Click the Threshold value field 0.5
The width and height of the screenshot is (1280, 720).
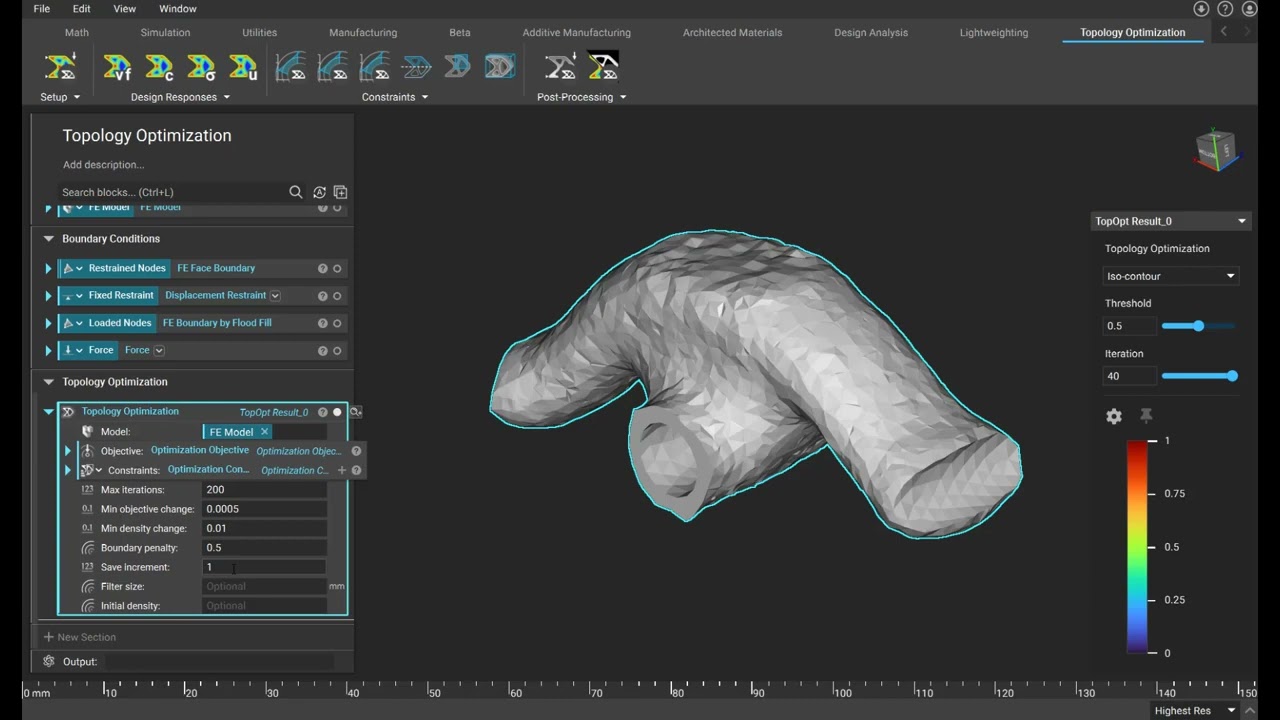click(x=1129, y=326)
